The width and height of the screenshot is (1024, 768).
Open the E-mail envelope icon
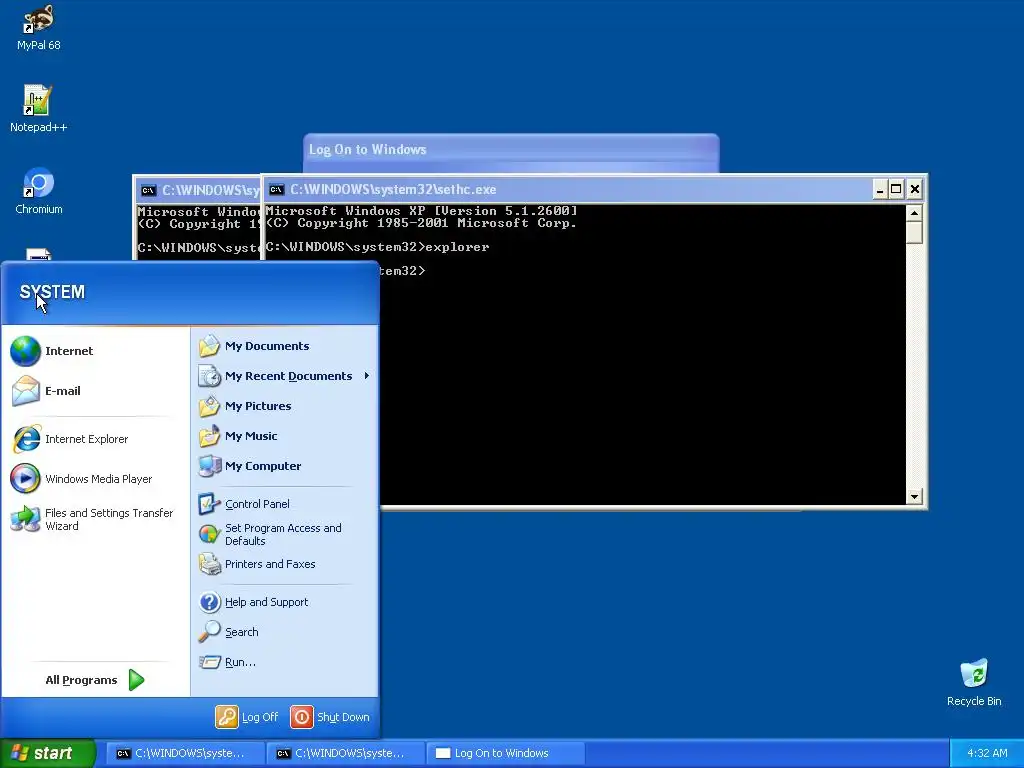point(25,391)
